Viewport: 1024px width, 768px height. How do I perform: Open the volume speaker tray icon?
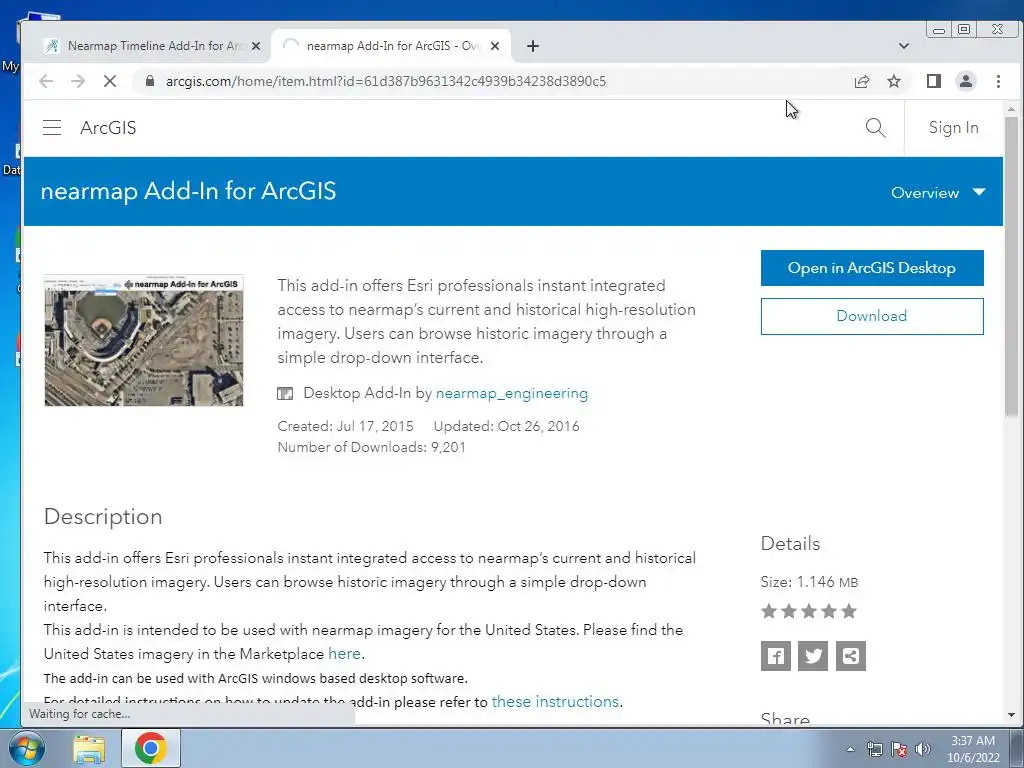tap(923, 749)
